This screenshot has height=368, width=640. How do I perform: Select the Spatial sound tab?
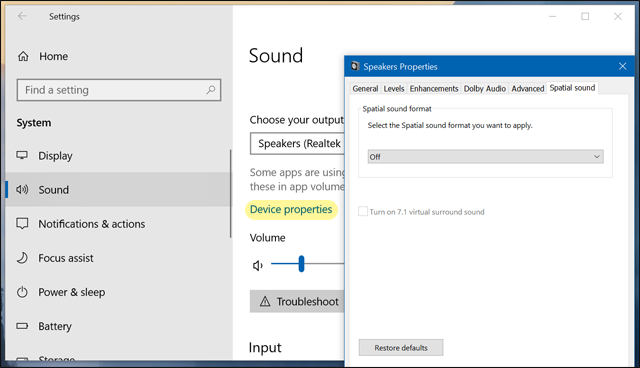click(572, 88)
